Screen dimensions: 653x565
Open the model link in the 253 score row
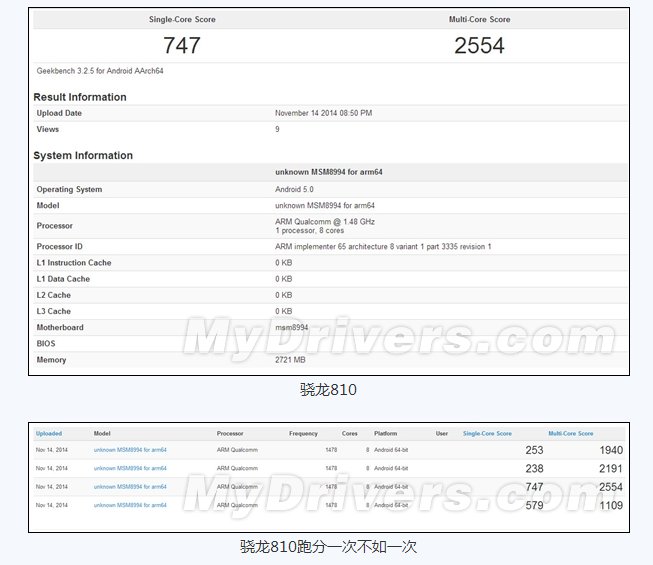pyautogui.click(x=130, y=450)
